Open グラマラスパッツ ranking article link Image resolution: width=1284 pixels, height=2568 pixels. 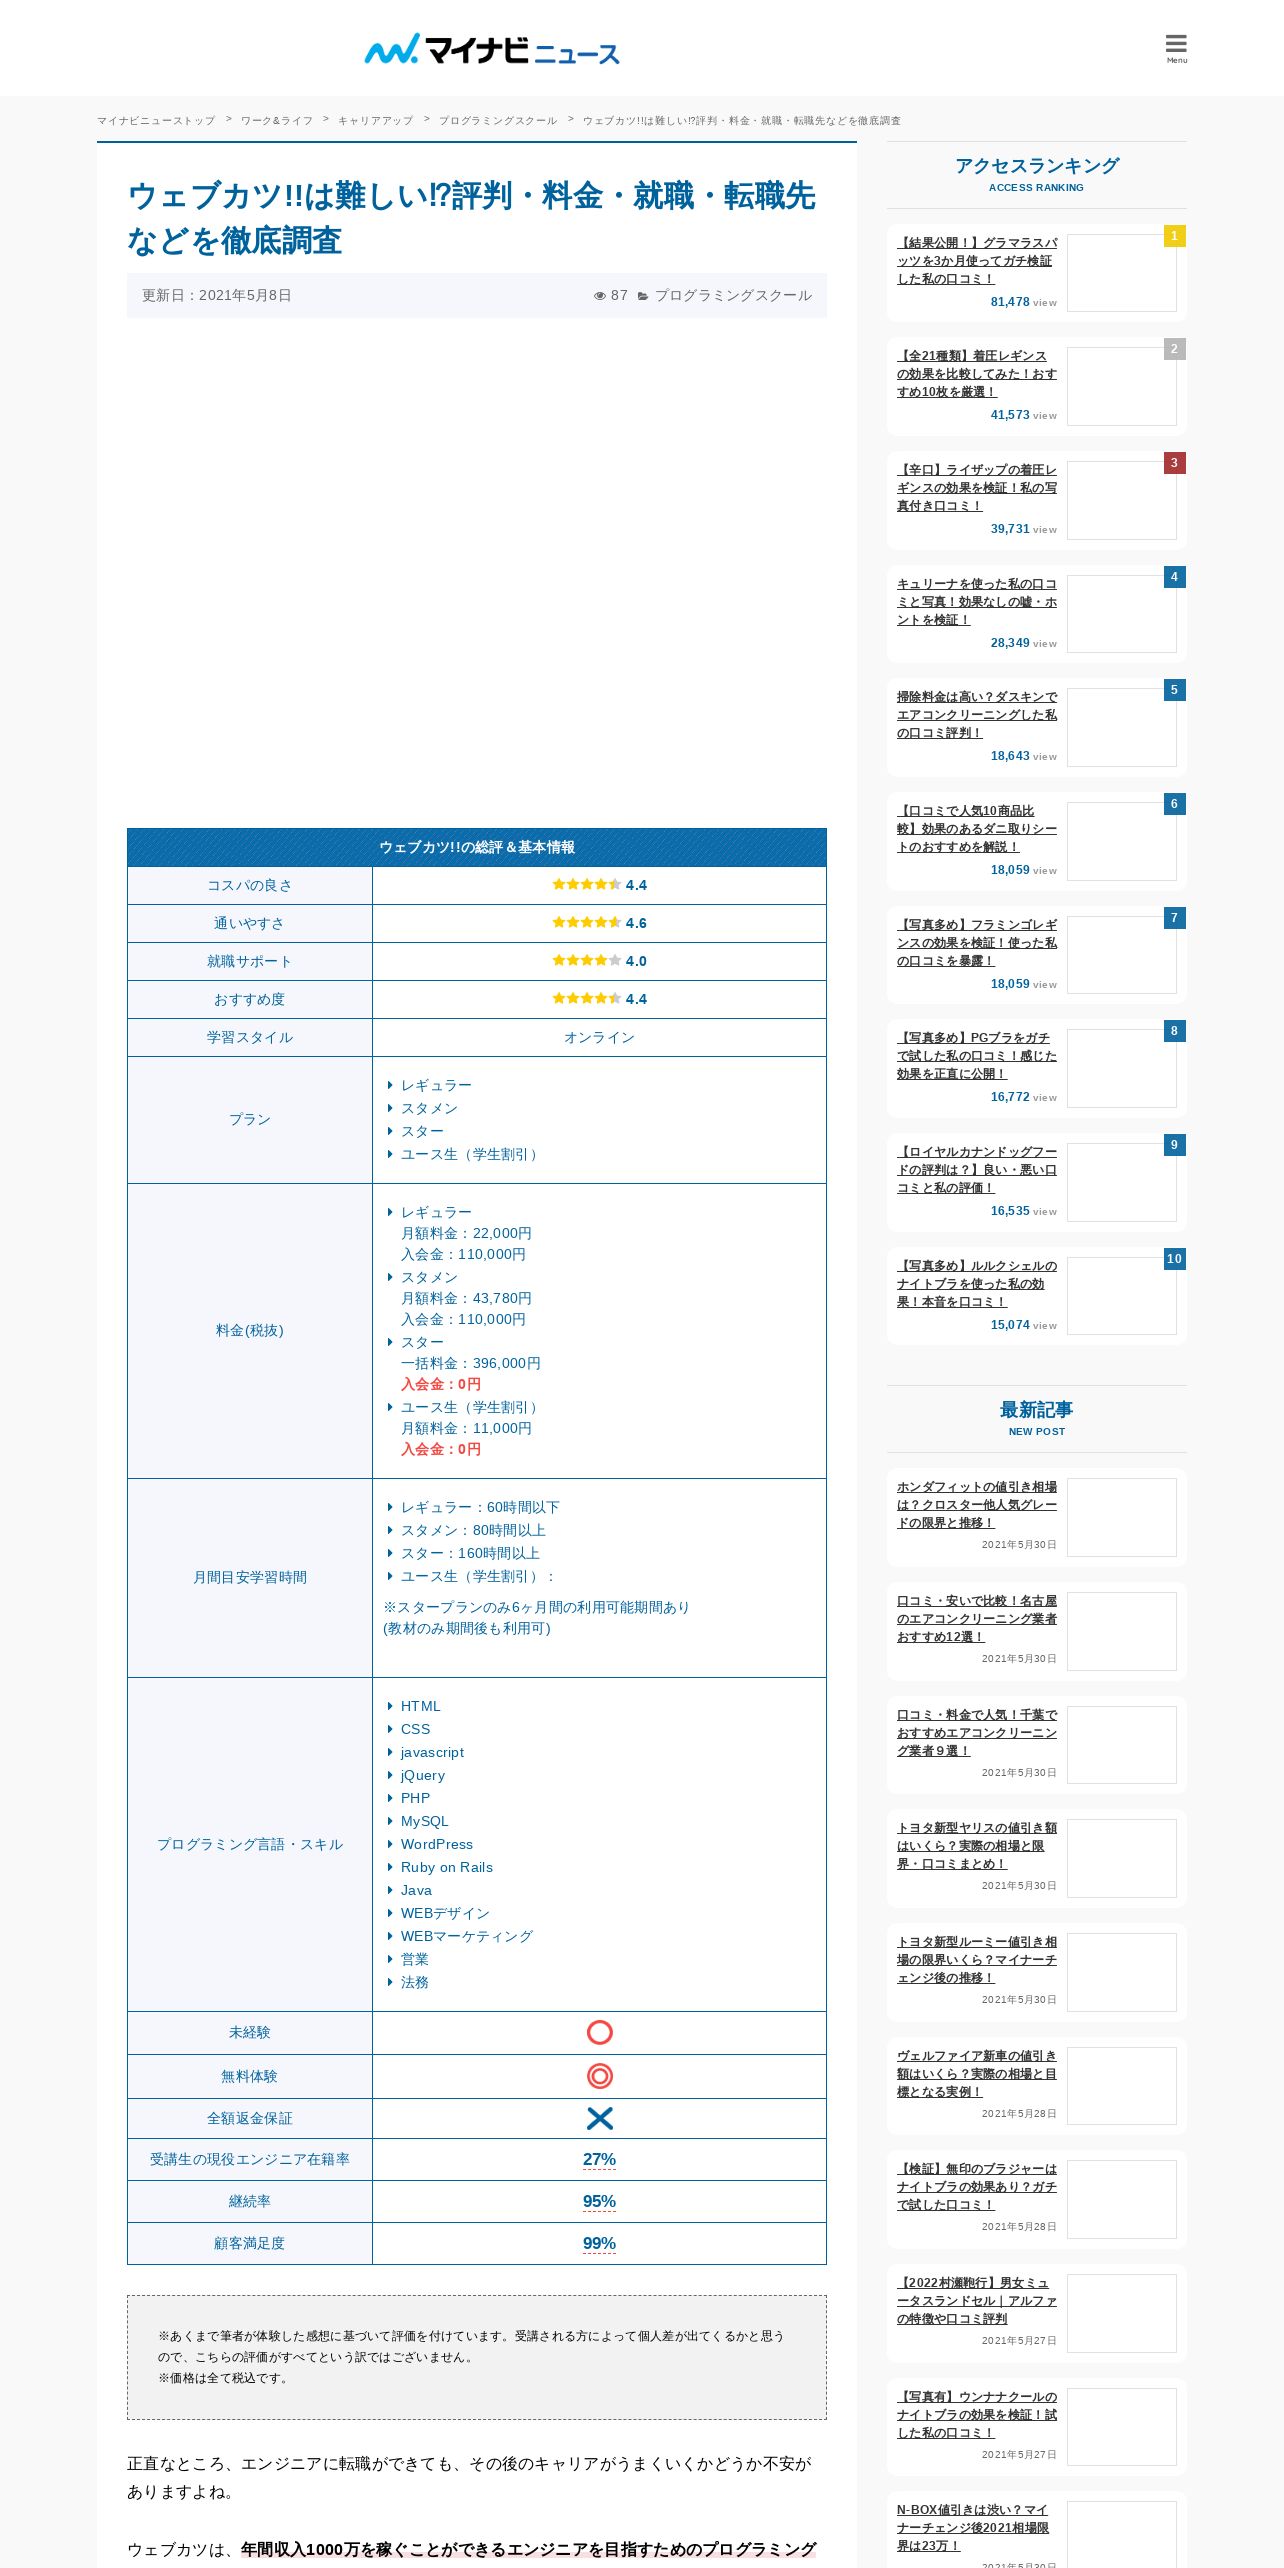pyautogui.click(x=976, y=261)
